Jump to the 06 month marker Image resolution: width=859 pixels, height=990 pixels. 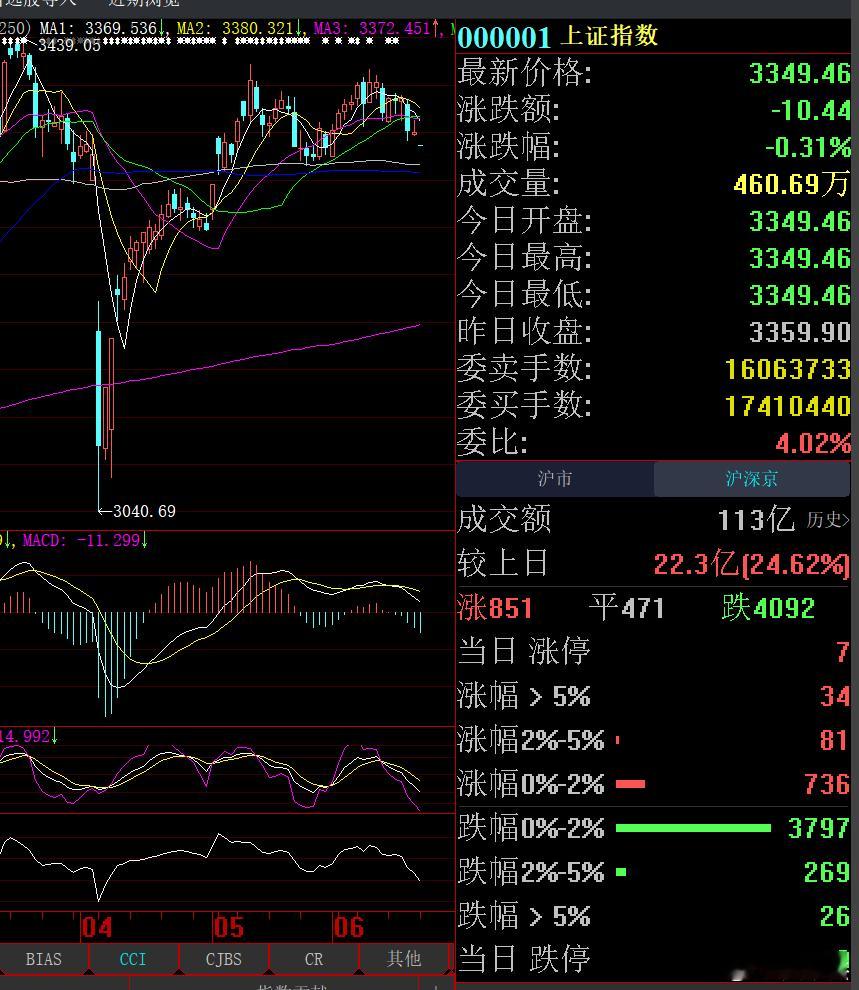[x=348, y=927]
